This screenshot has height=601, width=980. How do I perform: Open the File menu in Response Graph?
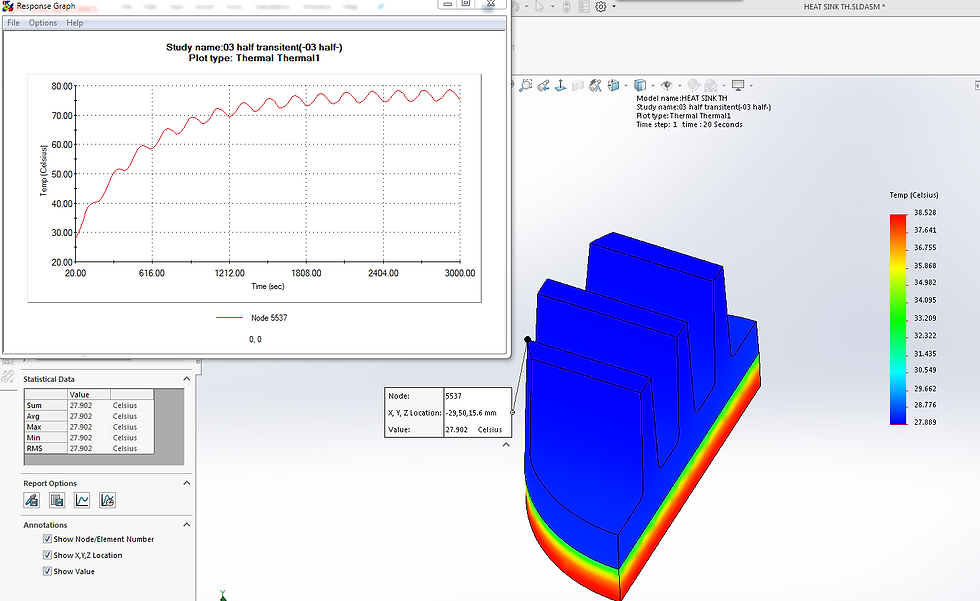13,22
